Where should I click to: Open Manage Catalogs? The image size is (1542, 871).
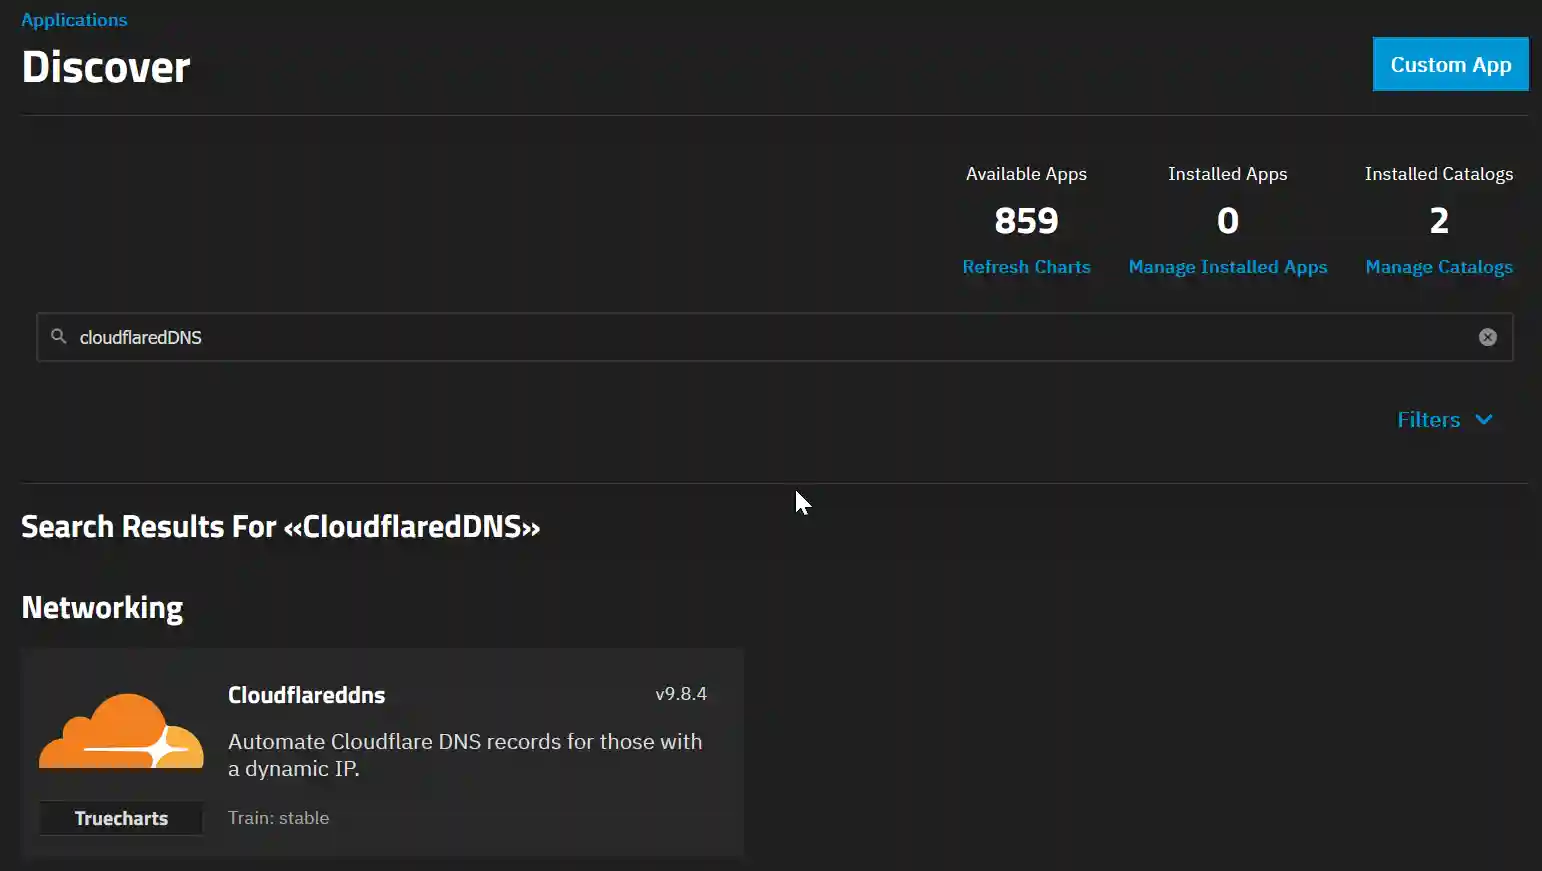click(1438, 267)
